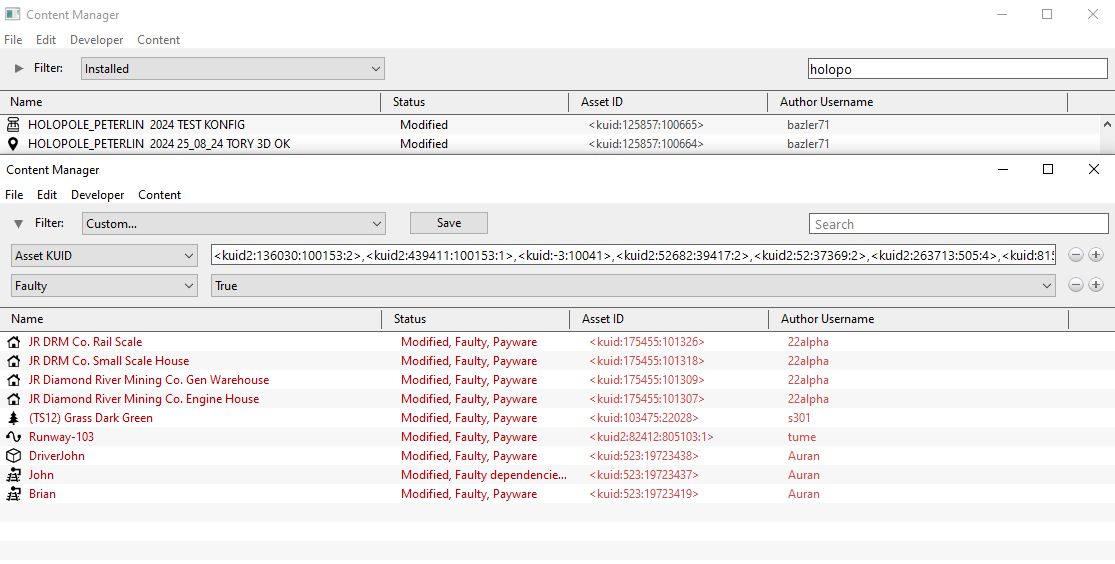
Task: Click the session icon for HOLOPOLE_PETERLIN TEST KONFIG
Action: 13,125
